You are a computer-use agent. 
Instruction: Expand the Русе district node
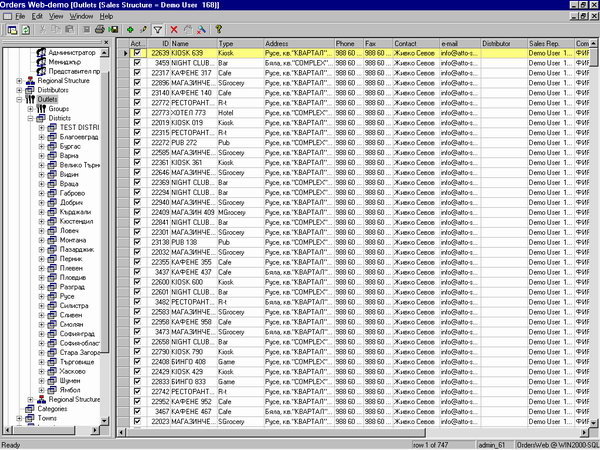[x=41, y=297]
